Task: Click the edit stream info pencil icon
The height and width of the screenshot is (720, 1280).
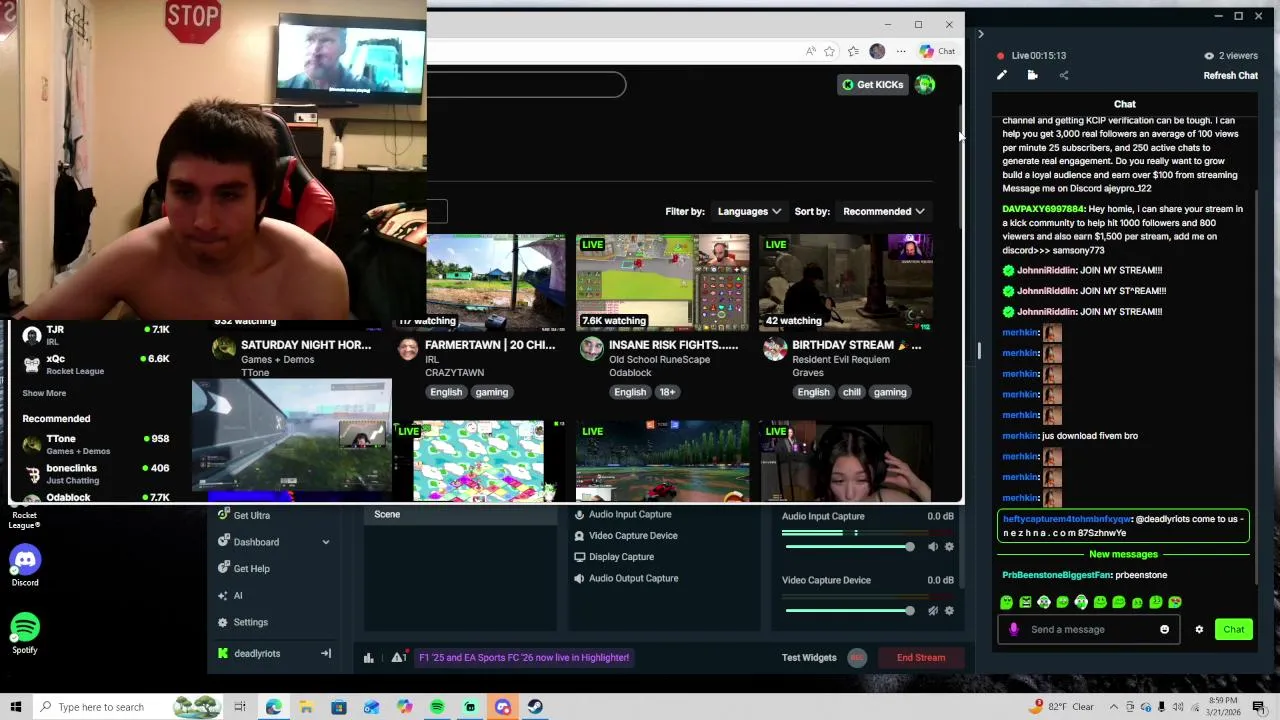Action: click(1002, 76)
